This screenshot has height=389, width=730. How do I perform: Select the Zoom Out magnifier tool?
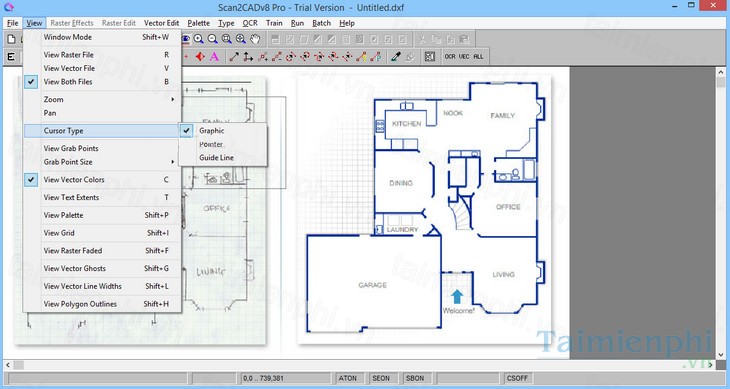coord(213,39)
